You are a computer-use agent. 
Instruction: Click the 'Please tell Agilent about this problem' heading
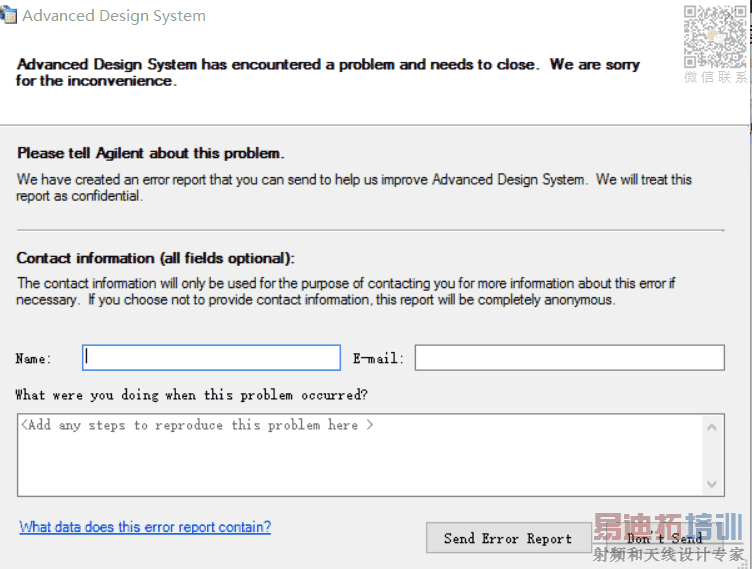click(x=151, y=153)
